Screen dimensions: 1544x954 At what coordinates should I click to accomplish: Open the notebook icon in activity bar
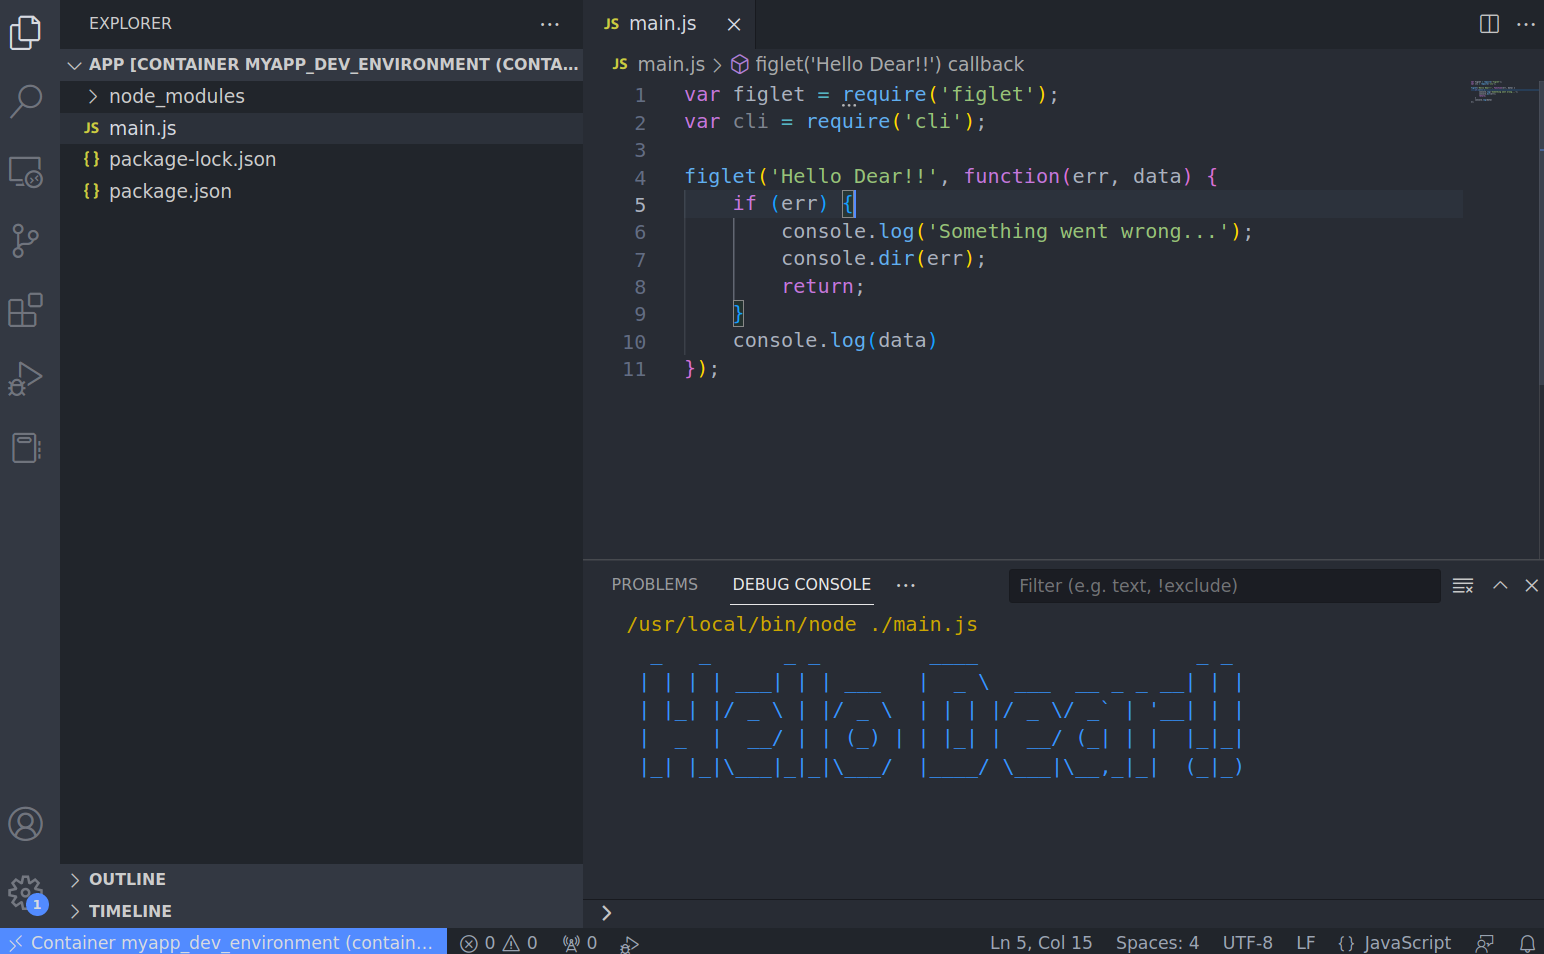[x=25, y=448]
